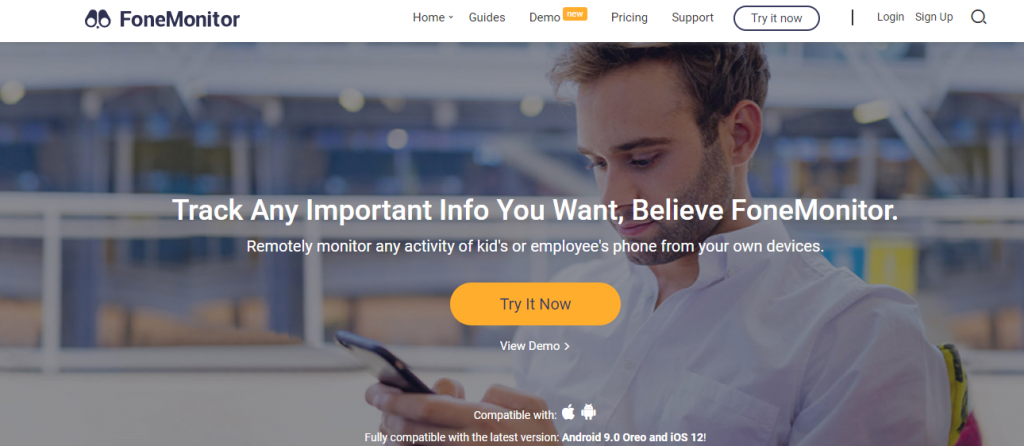The width and height of the screenshot is (1024, 446).
Task: Click the chevron after View Demo
Action: [x=567, y=346]
